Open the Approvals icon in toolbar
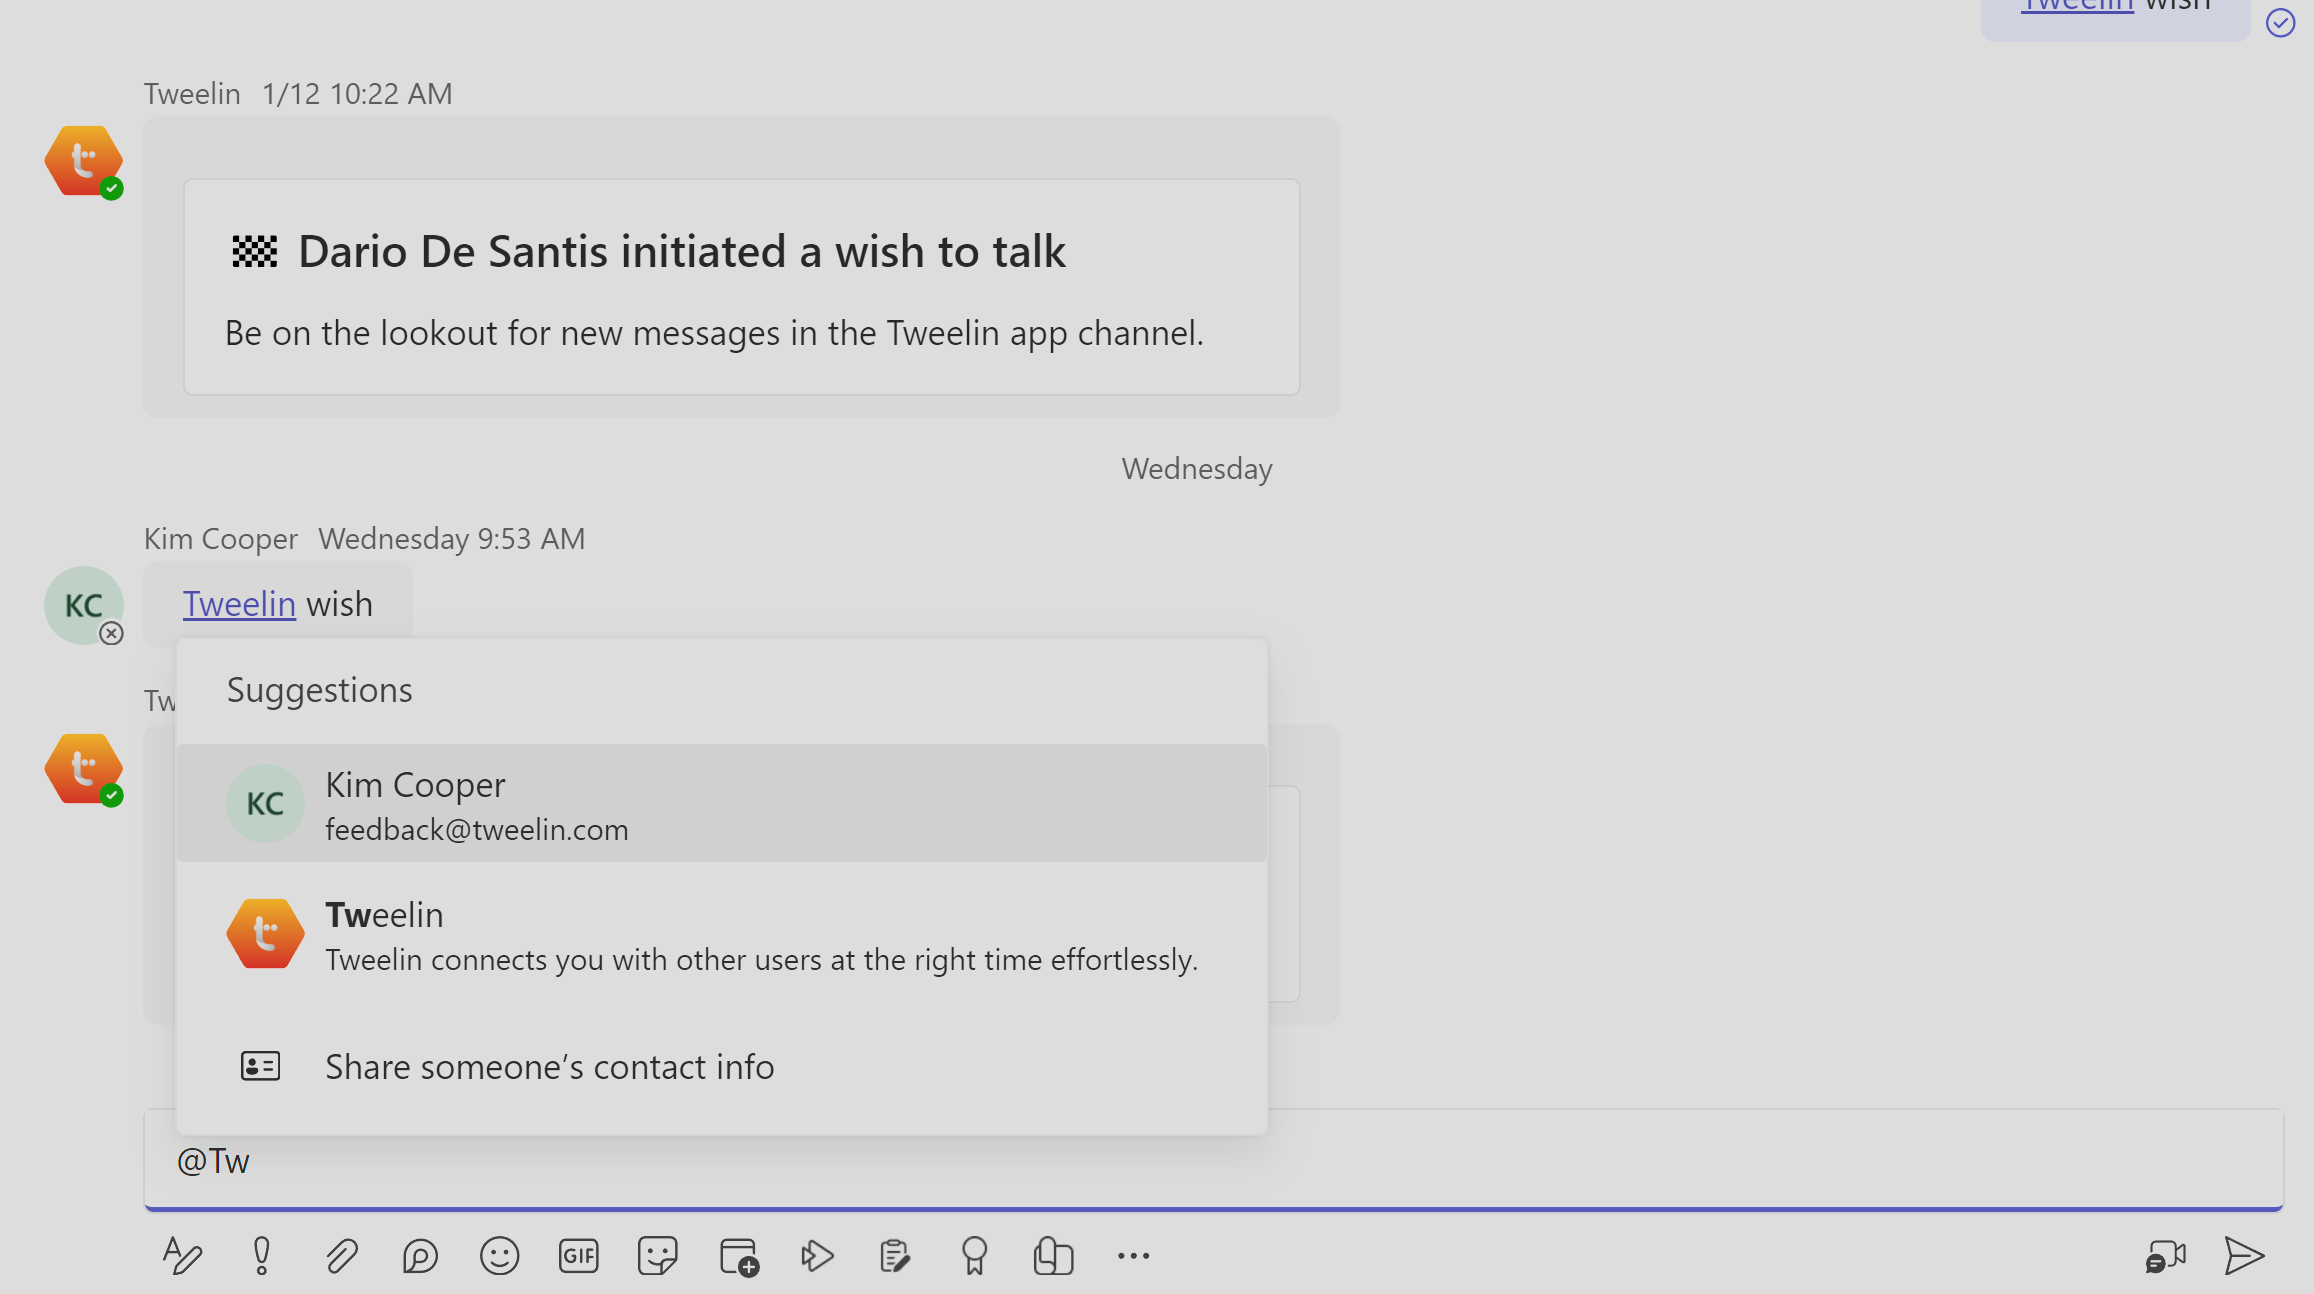 pyautogui.click(x=1053, y=1256)
